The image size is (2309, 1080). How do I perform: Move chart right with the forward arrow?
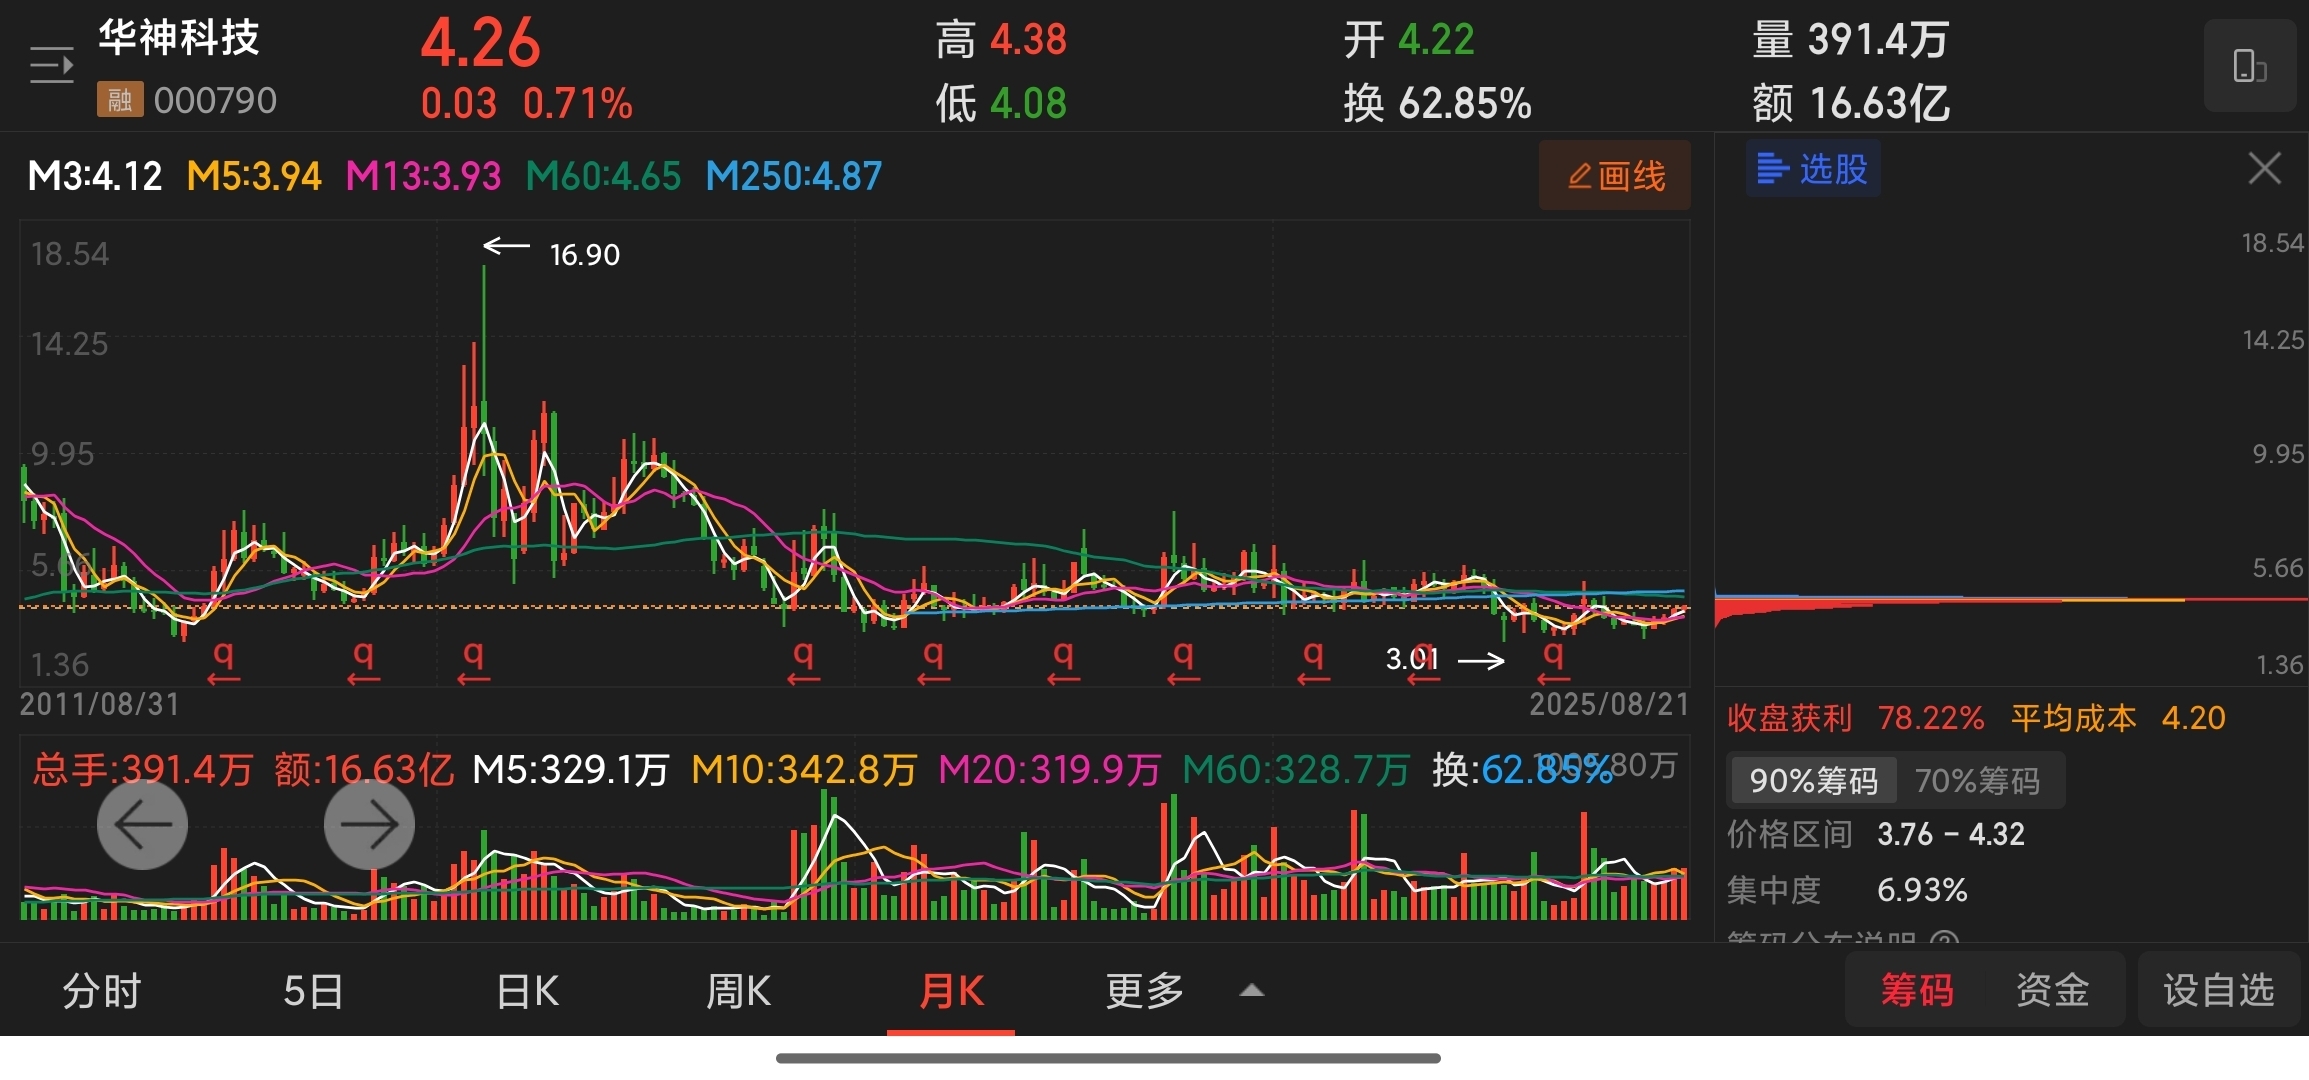tap(369, 824)
